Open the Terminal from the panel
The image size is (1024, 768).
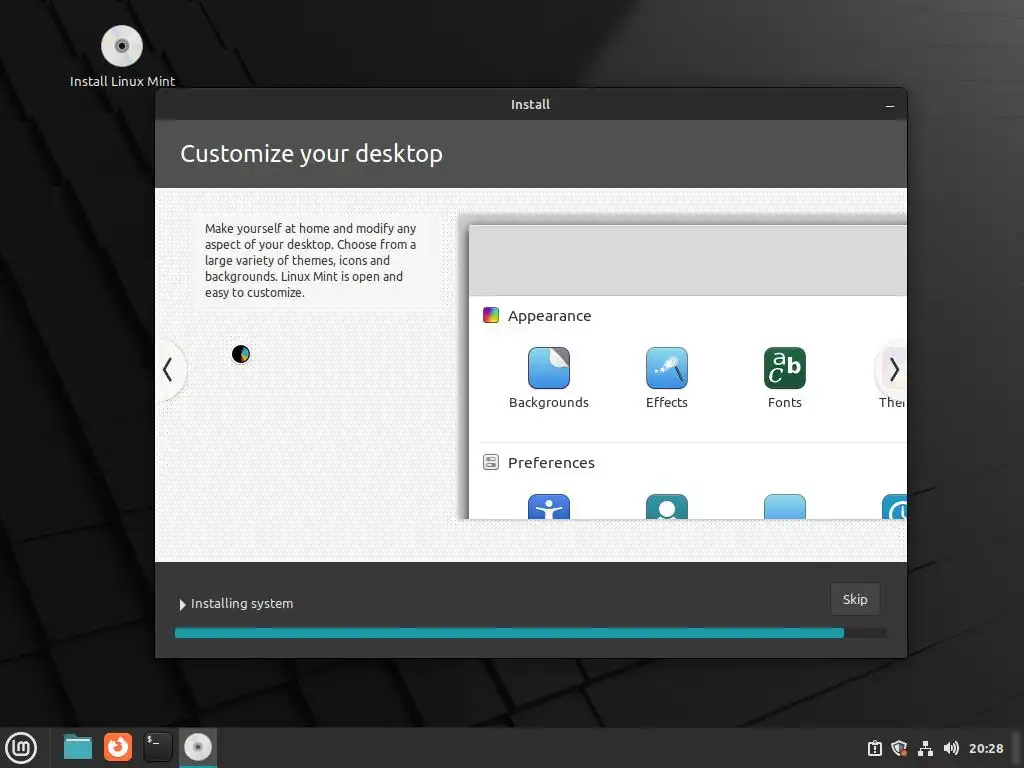(x=157, y=747)
